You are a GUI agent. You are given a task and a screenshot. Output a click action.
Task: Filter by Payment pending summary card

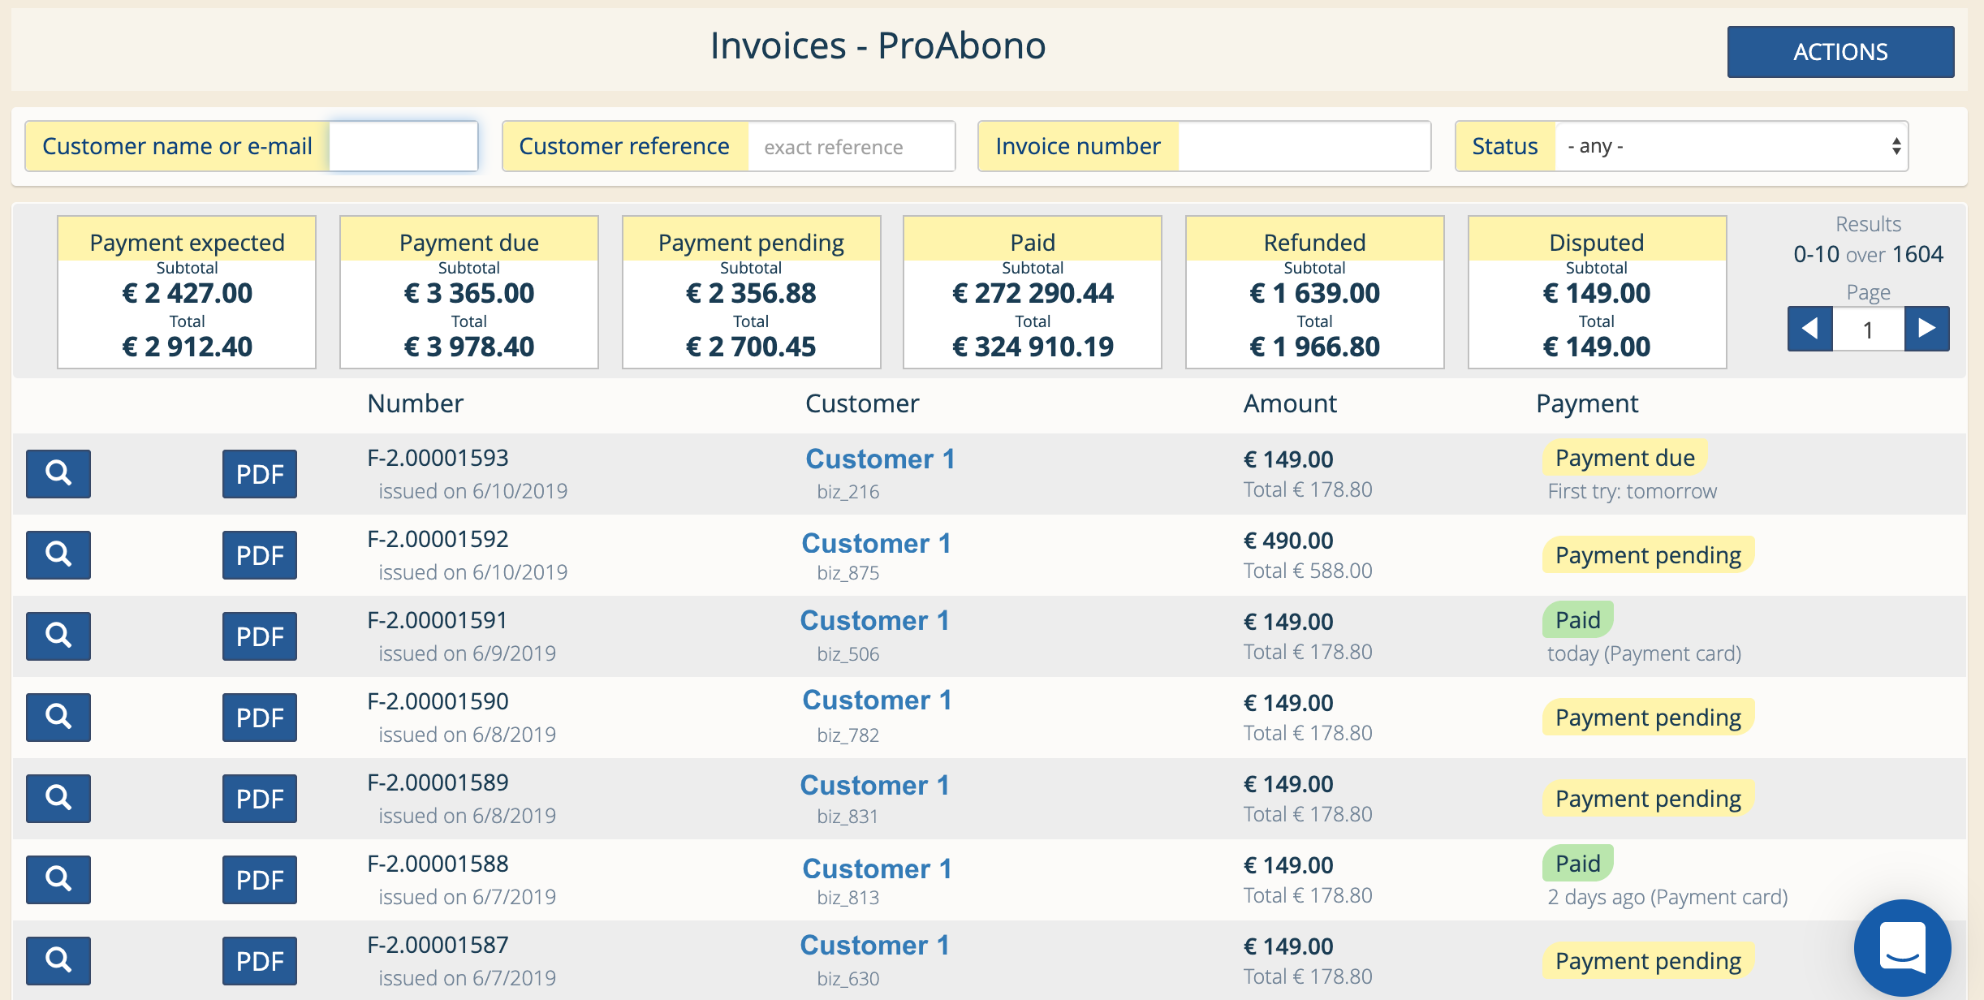[751, 292]
